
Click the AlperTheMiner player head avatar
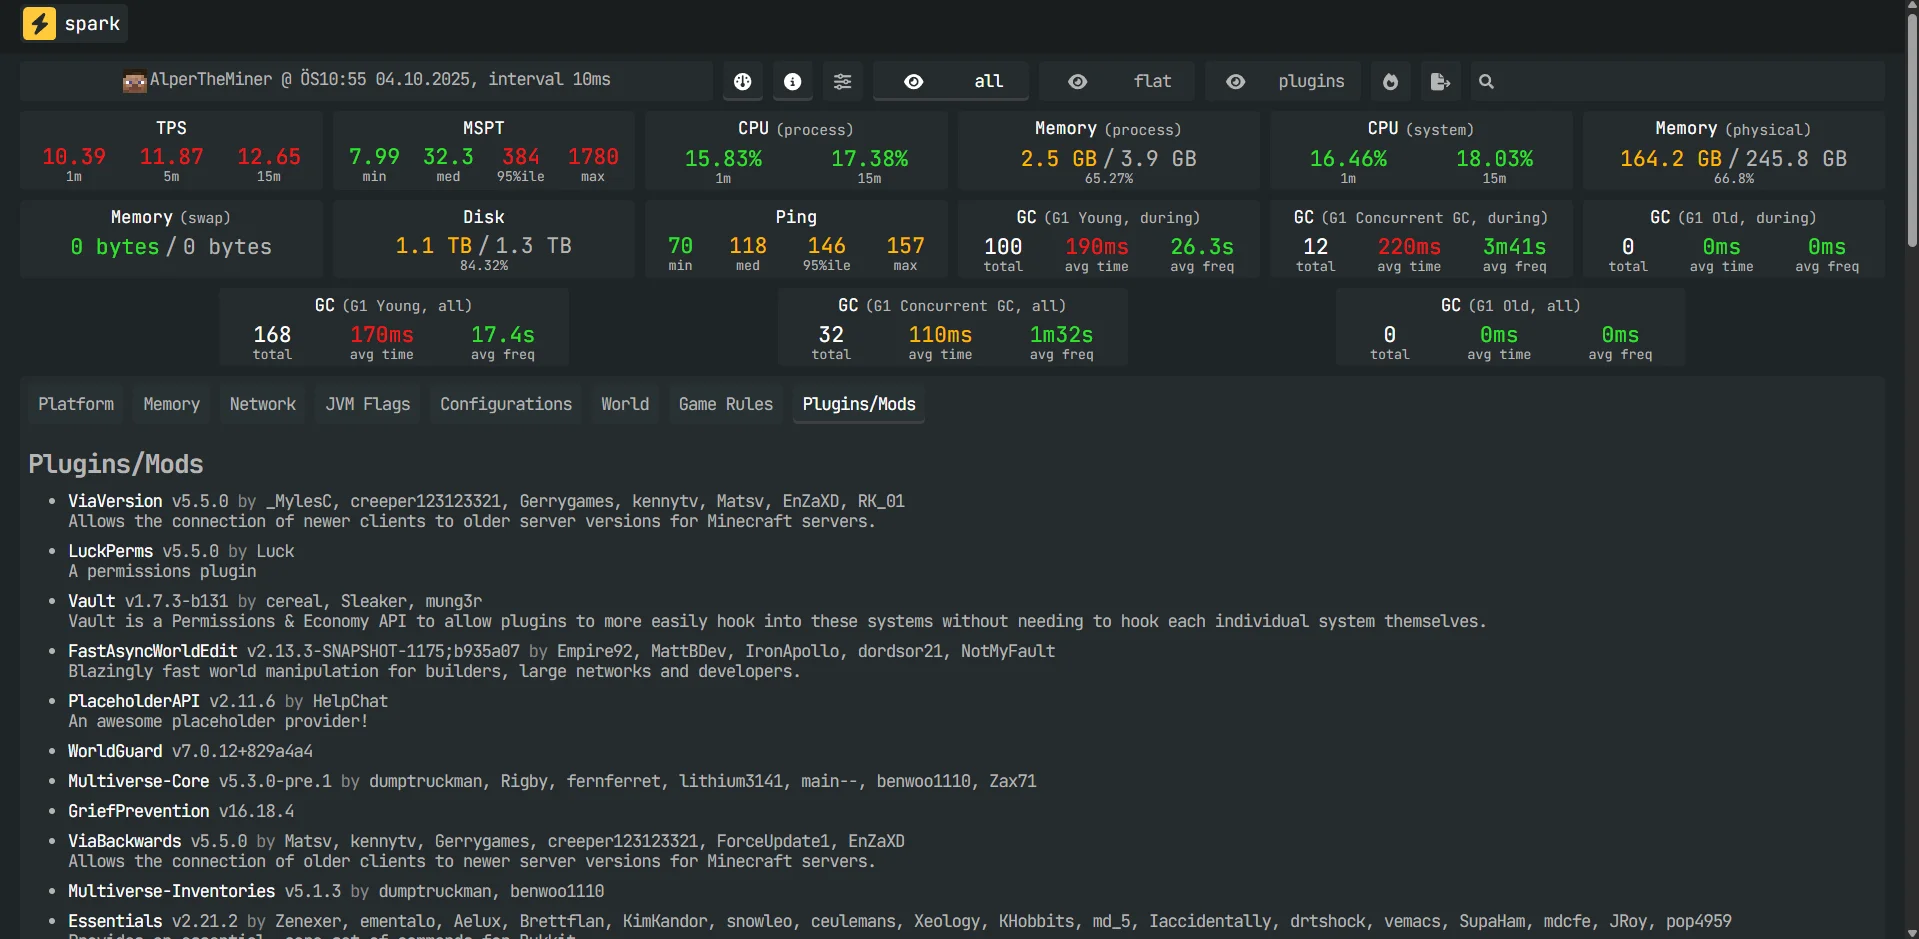click(134, 81)
